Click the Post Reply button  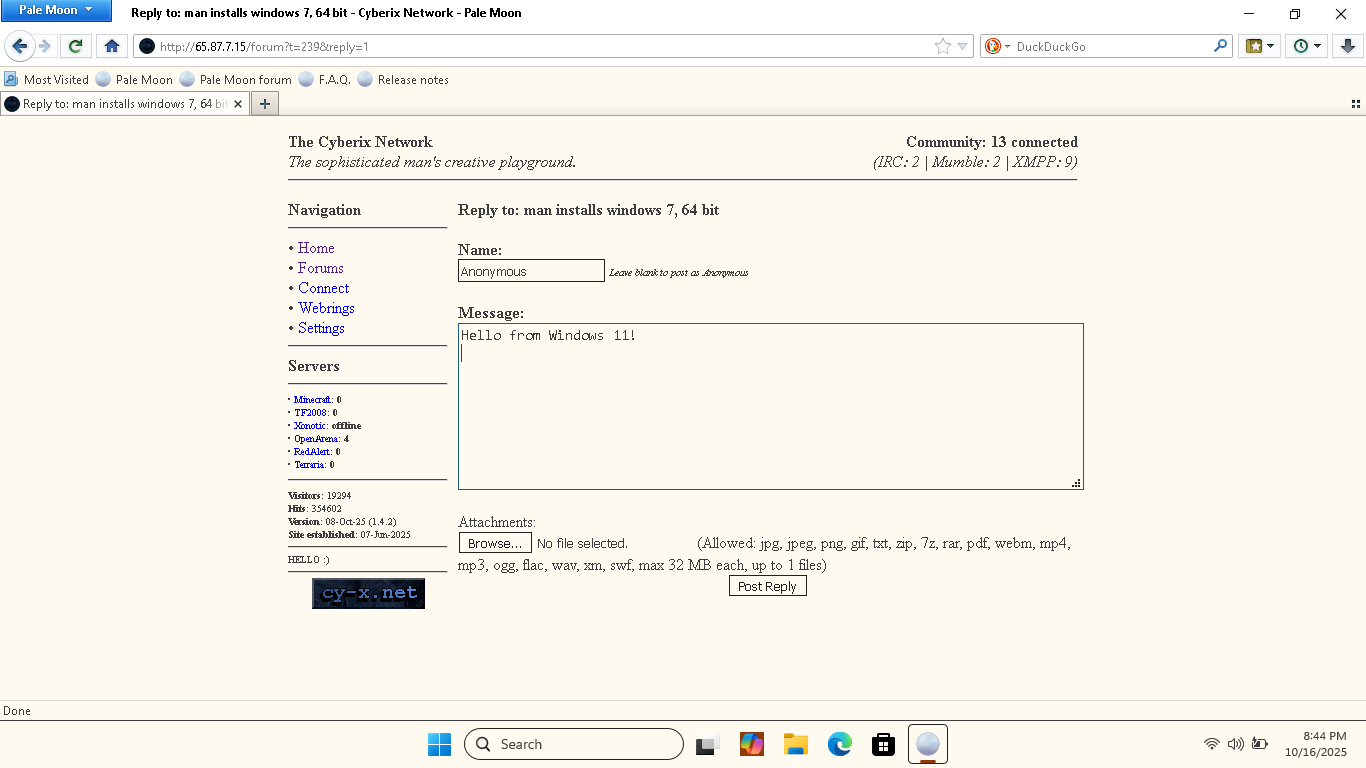(x=767, y=587)
